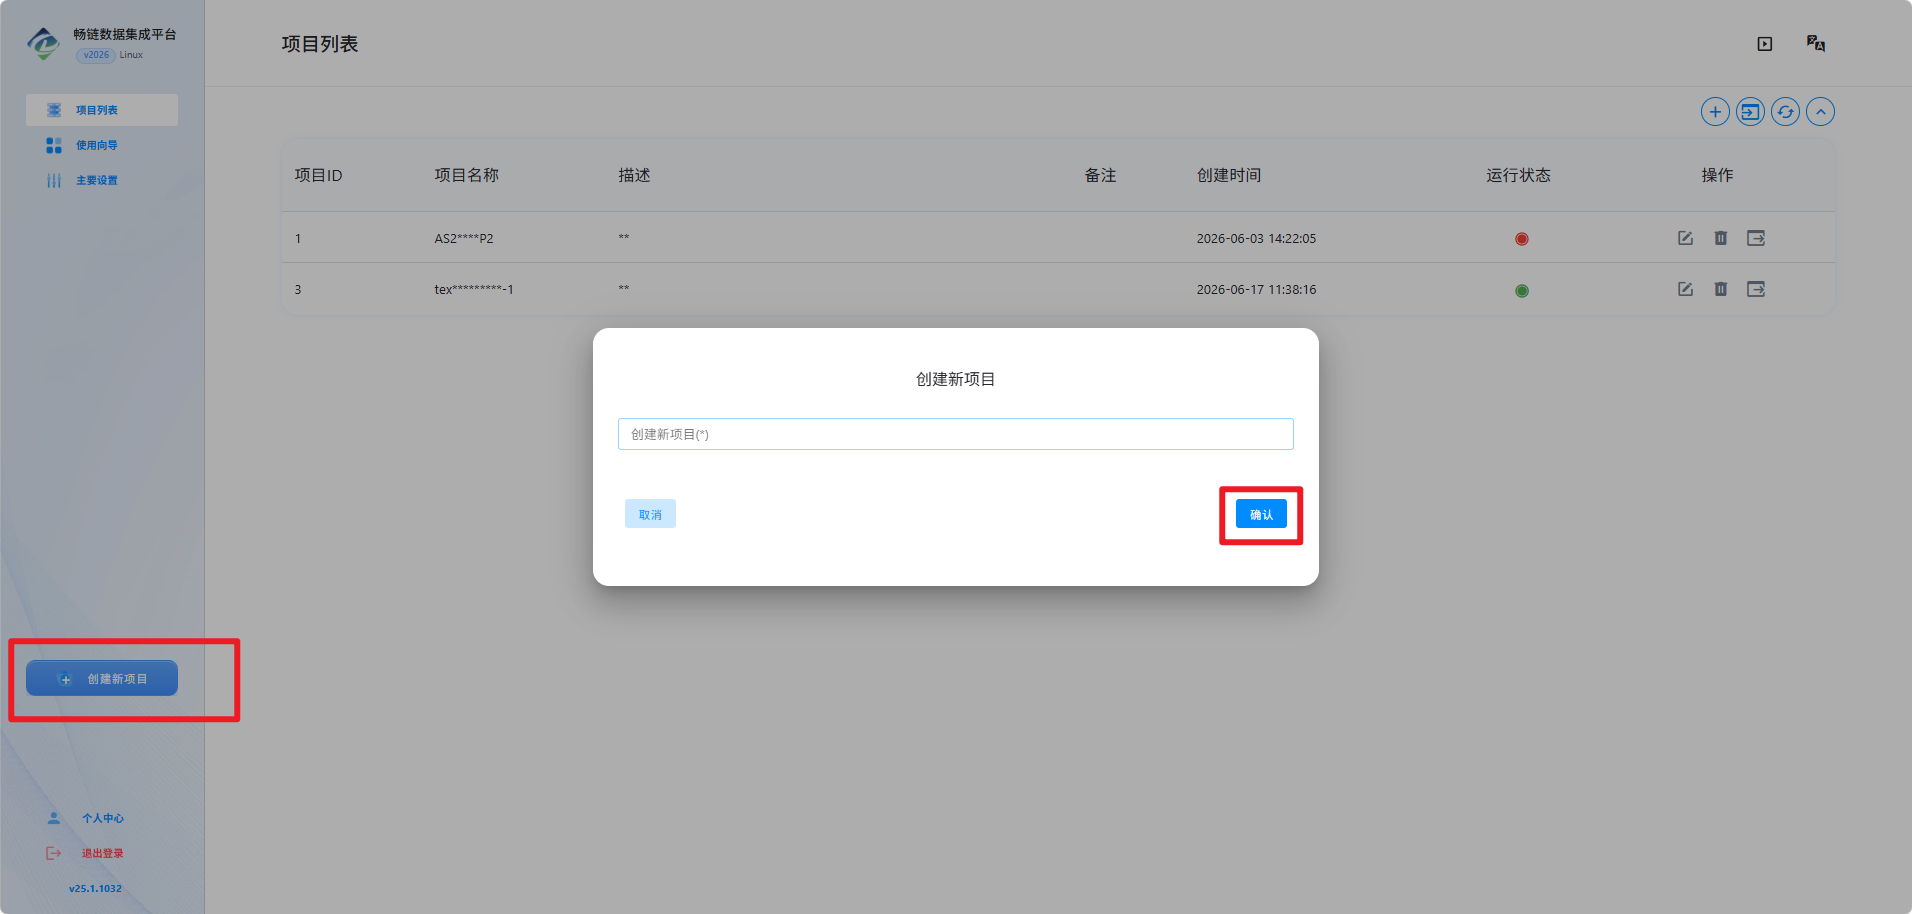The image size is (1912, 914).
Task: Select 退出登录 to log out
Action: pyautogui.click(x=102, y=853)
